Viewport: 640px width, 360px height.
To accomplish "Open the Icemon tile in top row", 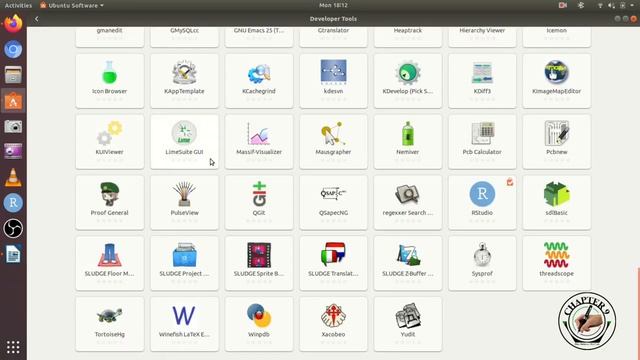I will click(557, 37).
